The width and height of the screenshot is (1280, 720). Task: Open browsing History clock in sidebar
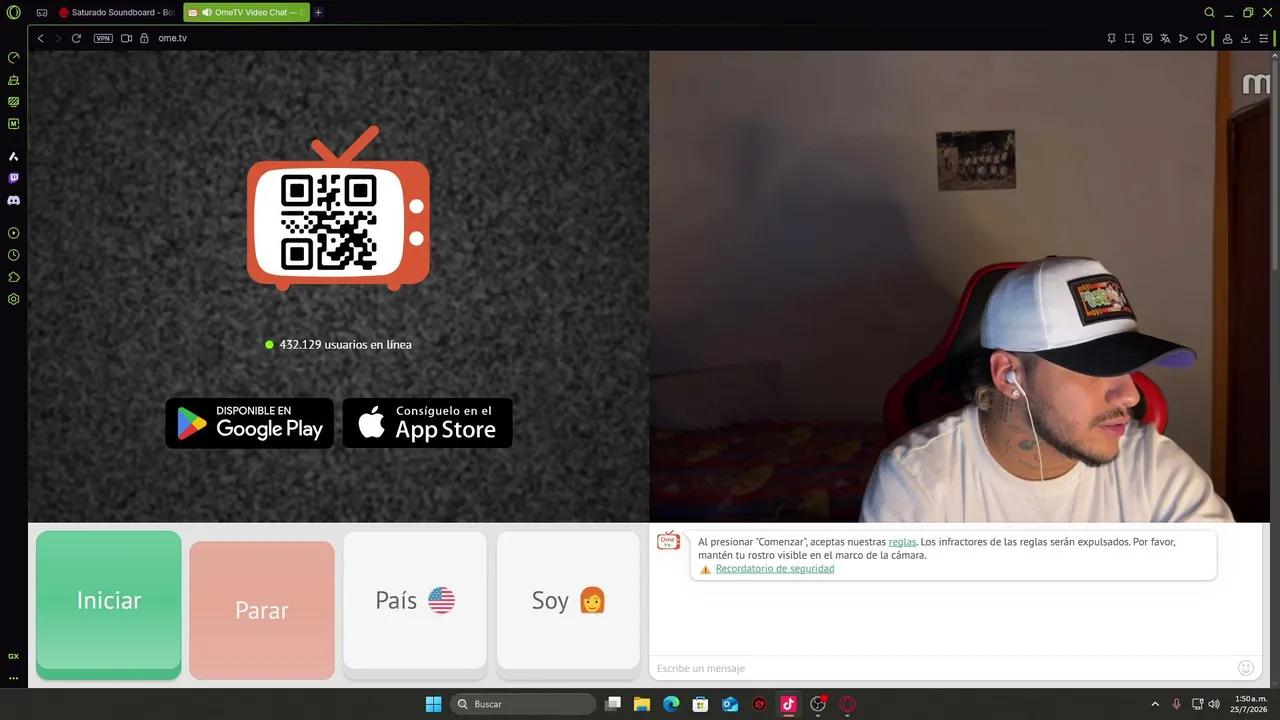coord(14,255)
